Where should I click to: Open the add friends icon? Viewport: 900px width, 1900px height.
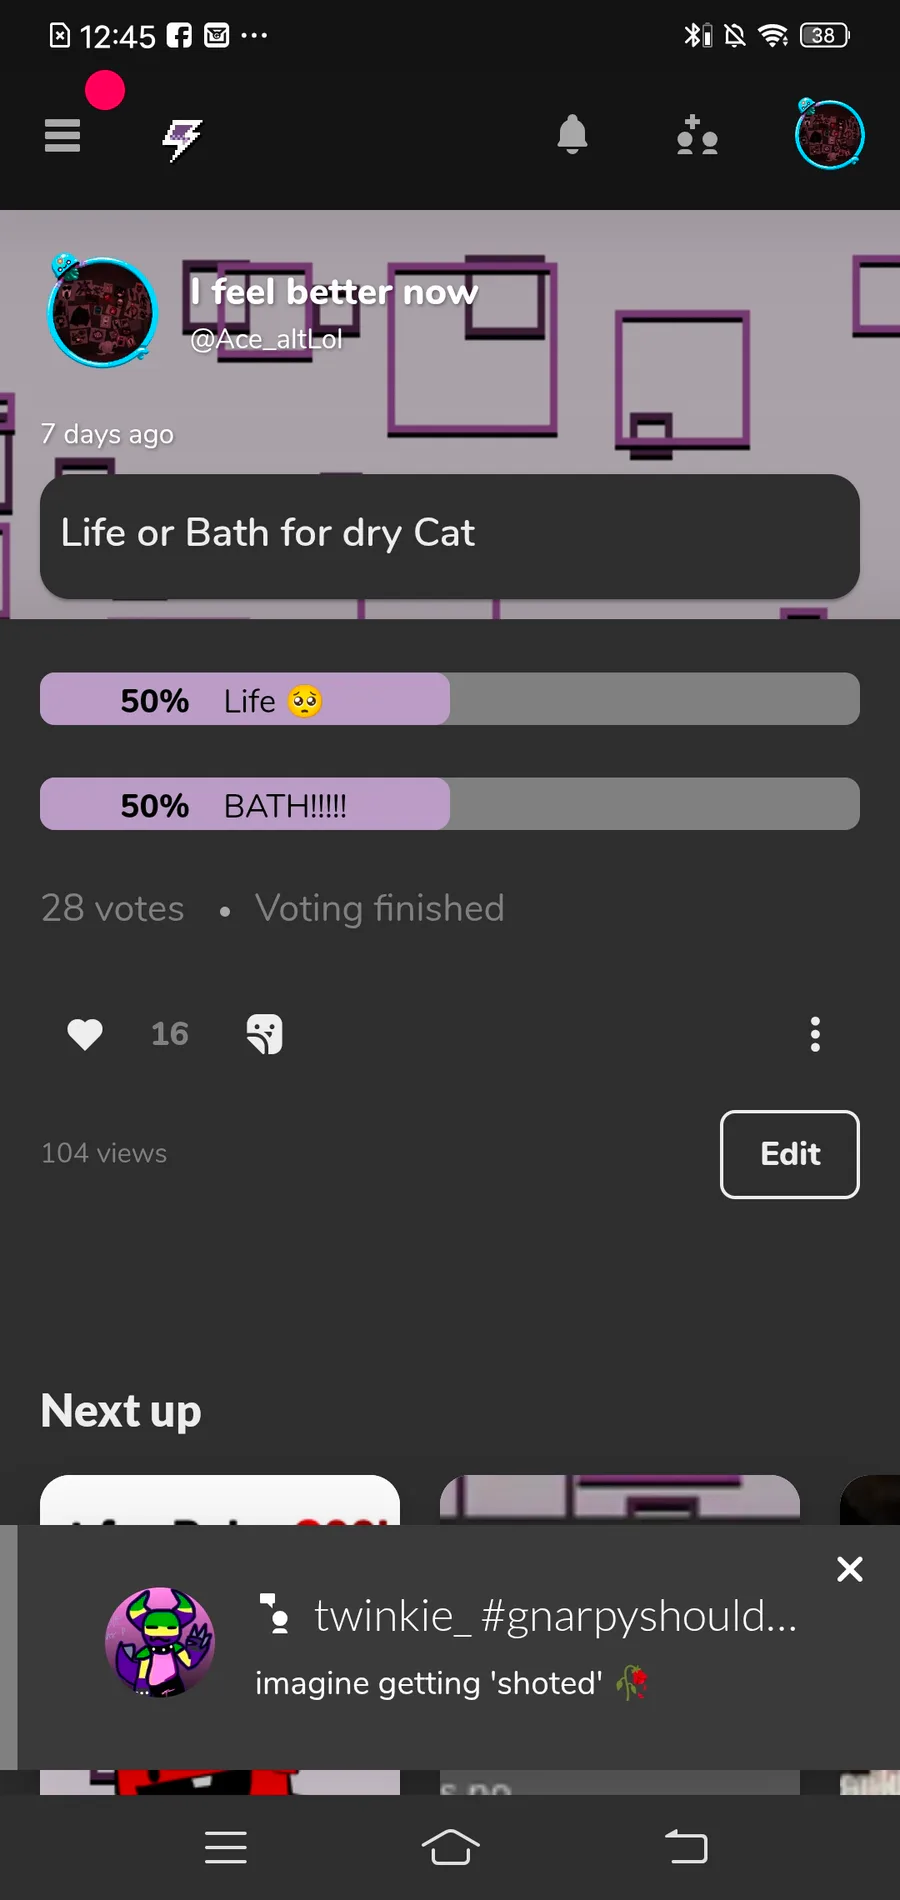697,135
